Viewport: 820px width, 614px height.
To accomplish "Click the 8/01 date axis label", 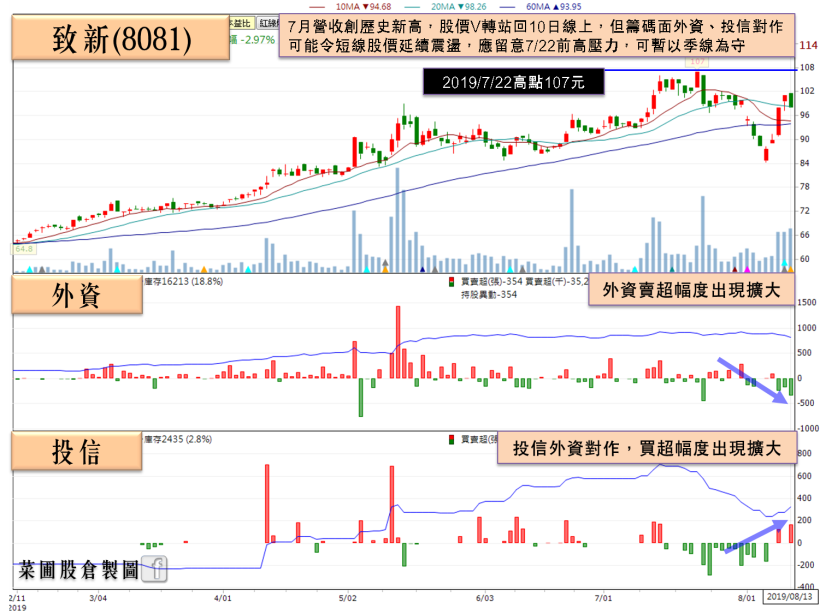I will point(747,598).
